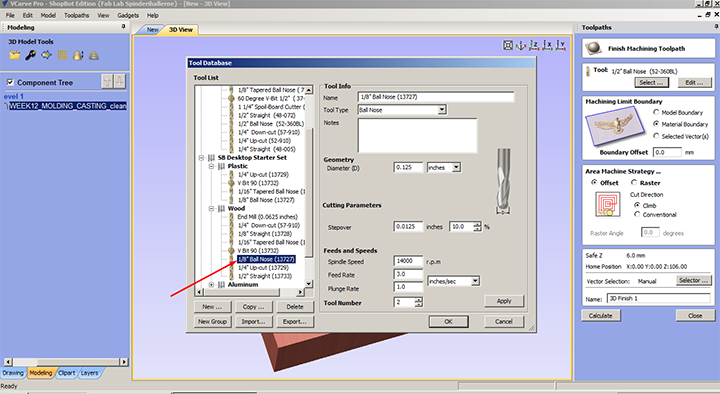Select 1/4" Up-cut (13729) under Plastic
Screen dimensions: 720x394
263,174
